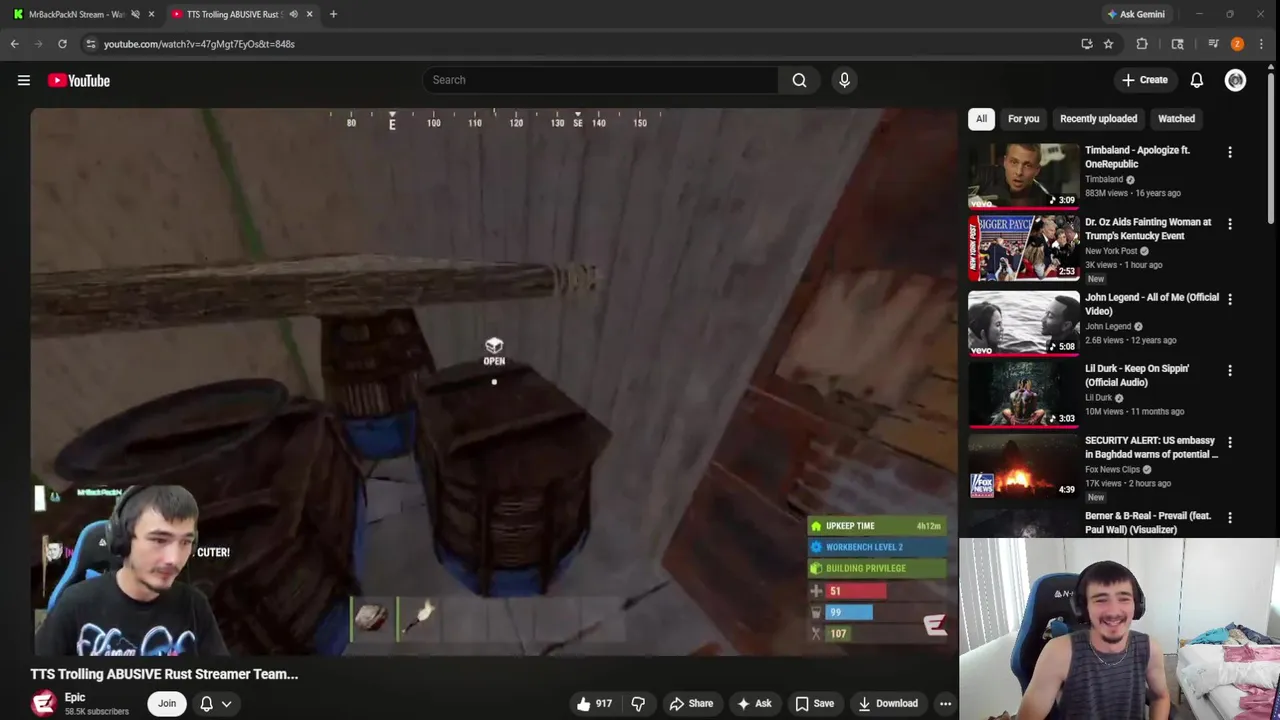
Task: Open a new browser tab
Action: (333, 14)
